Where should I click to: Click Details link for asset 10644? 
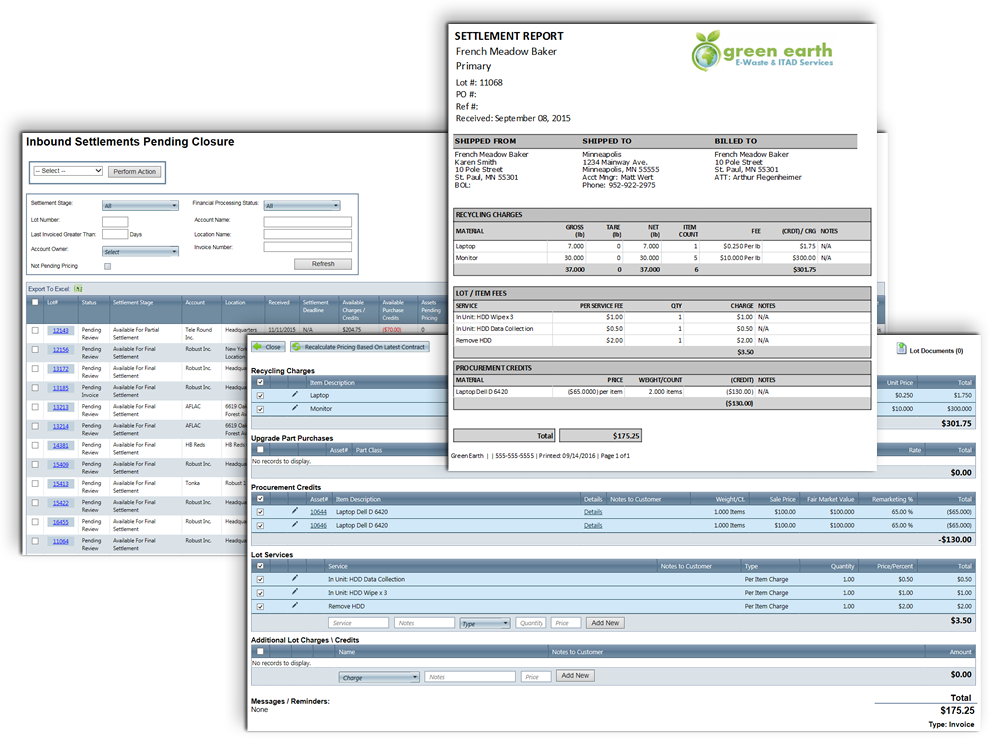click(x=593, y=512)
